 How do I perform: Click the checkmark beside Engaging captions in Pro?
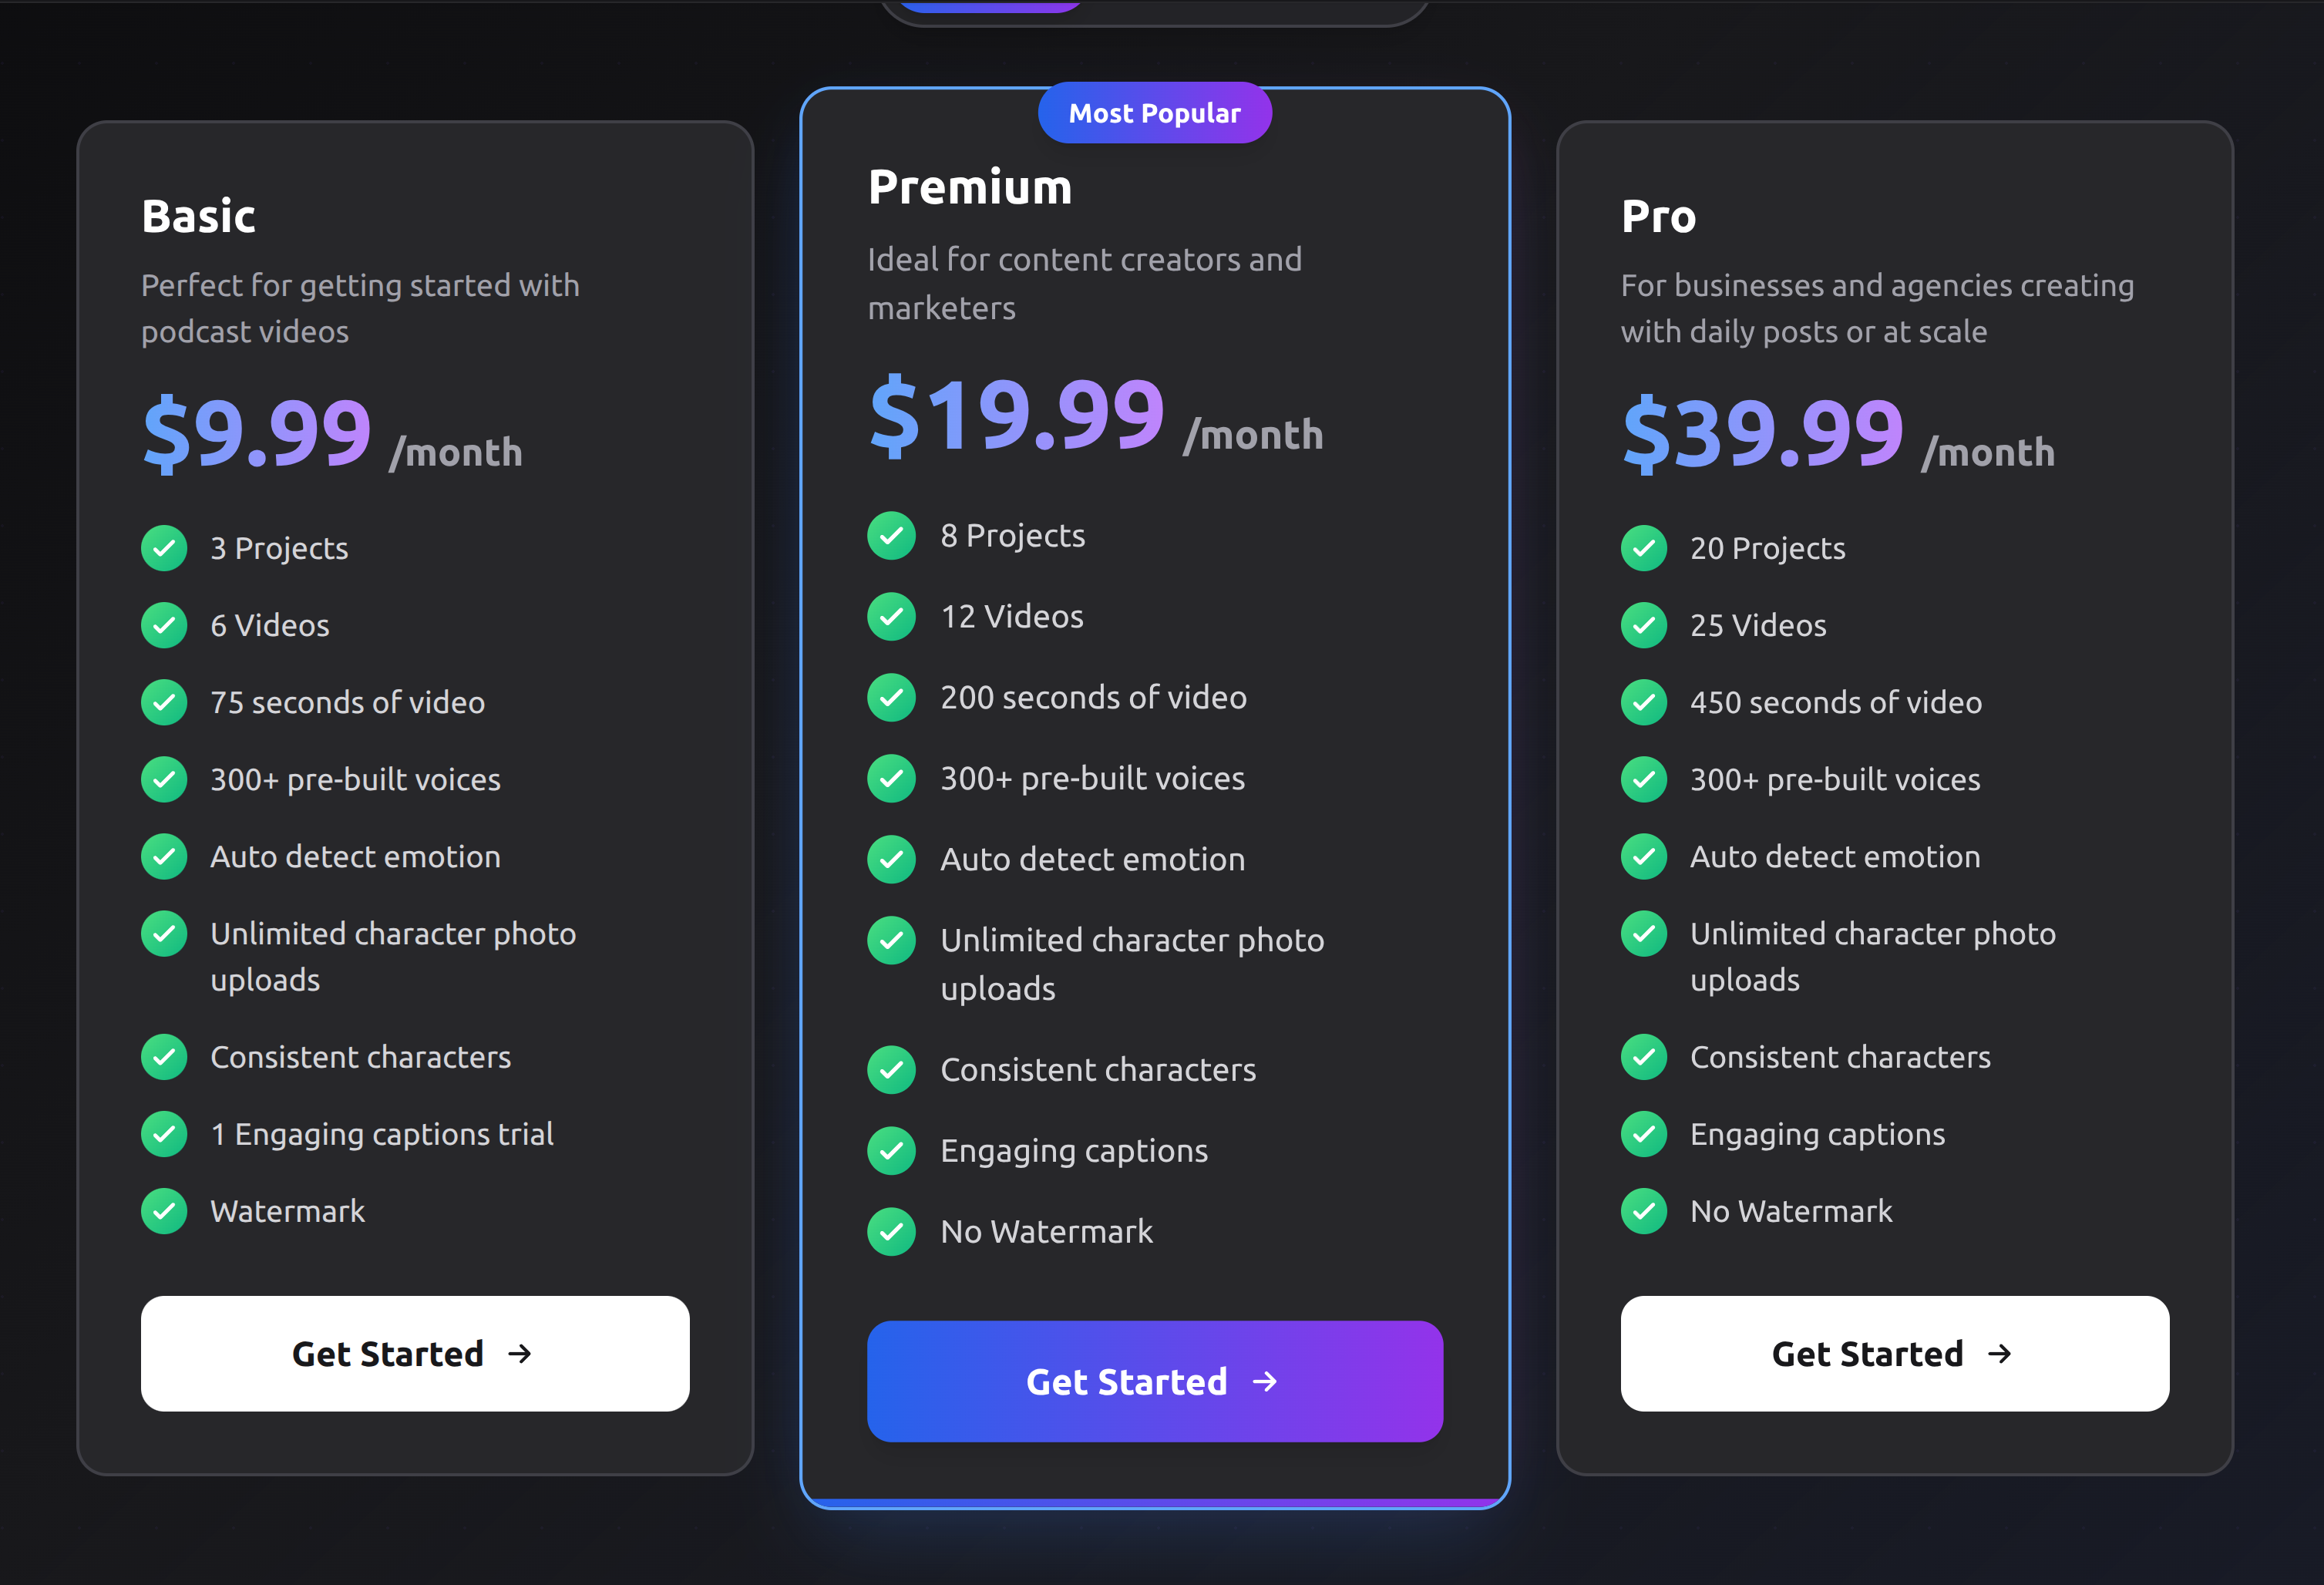pyautogui.click(x=1644, y=1134)
